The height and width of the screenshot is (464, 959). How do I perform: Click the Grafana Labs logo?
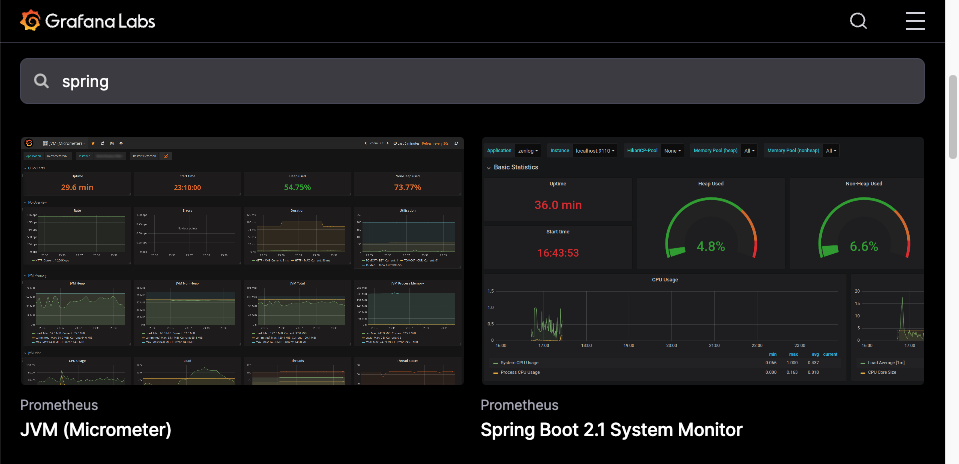point(87,21)
